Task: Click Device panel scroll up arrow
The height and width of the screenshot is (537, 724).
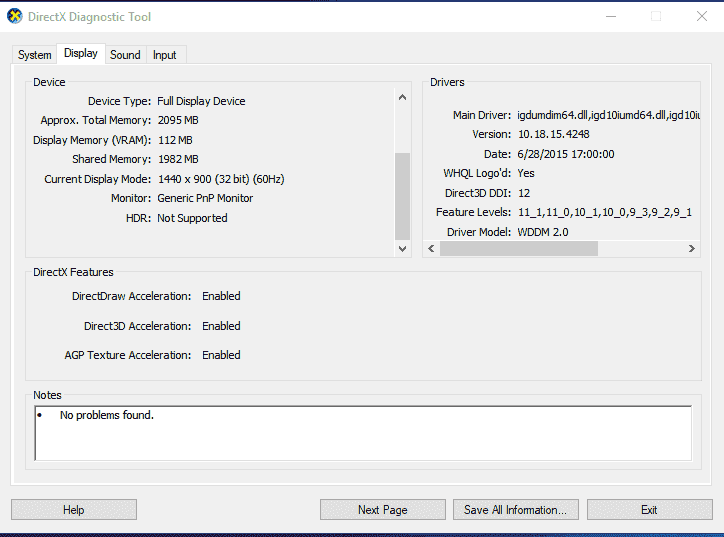Action: (x=402, y=97)
